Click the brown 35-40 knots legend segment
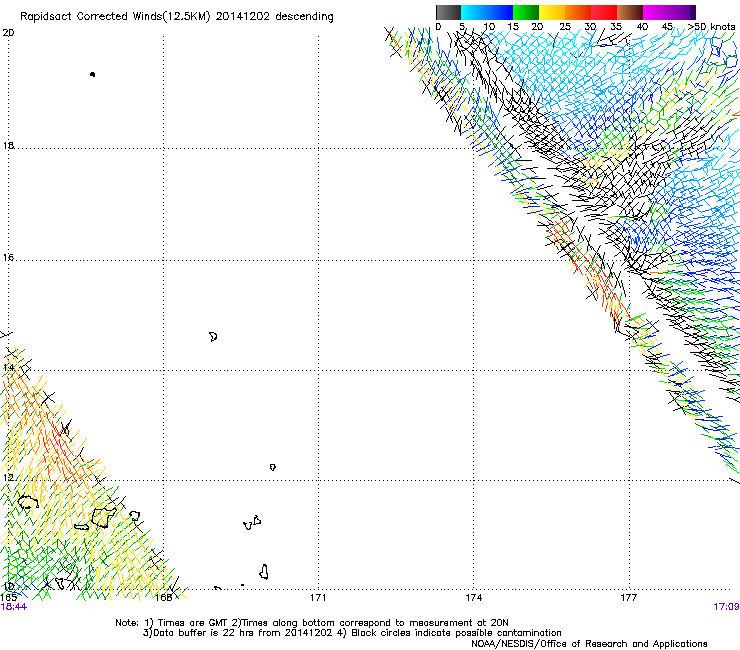 [630, 12]
